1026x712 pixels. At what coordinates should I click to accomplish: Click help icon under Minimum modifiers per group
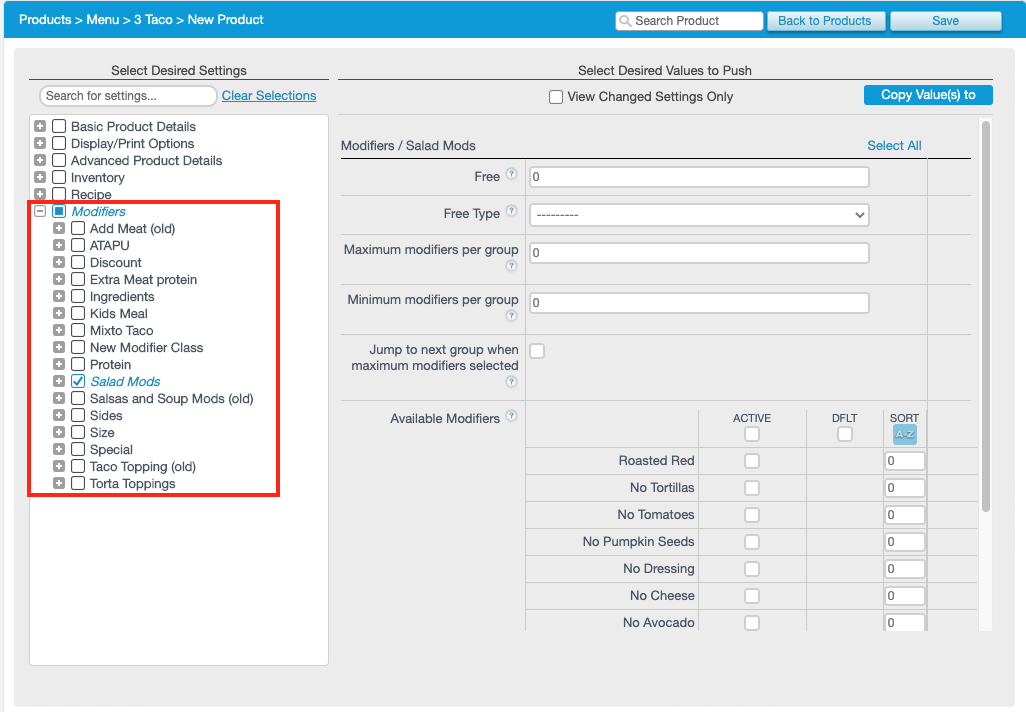click(x=512, y=316)
